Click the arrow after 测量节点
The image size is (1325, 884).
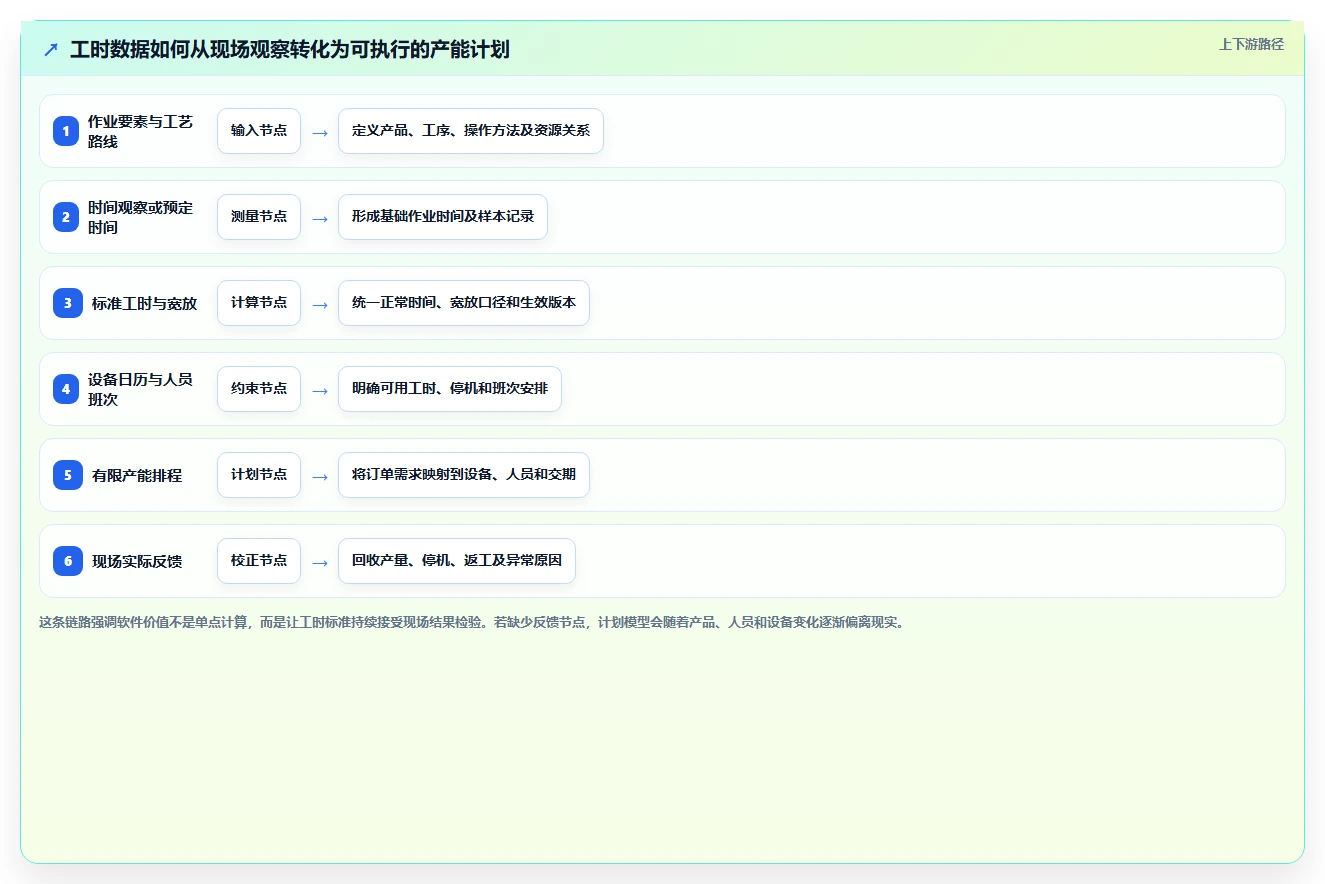tap(320, 218)
